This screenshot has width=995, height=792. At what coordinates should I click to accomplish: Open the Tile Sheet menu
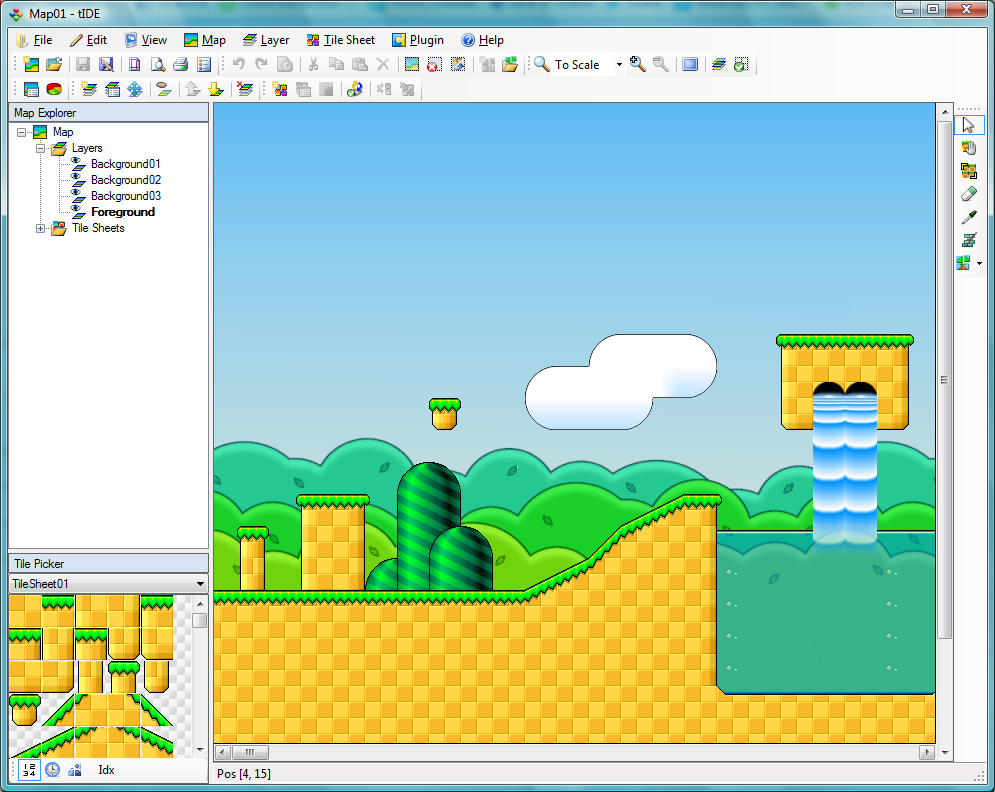pos(340,40)
